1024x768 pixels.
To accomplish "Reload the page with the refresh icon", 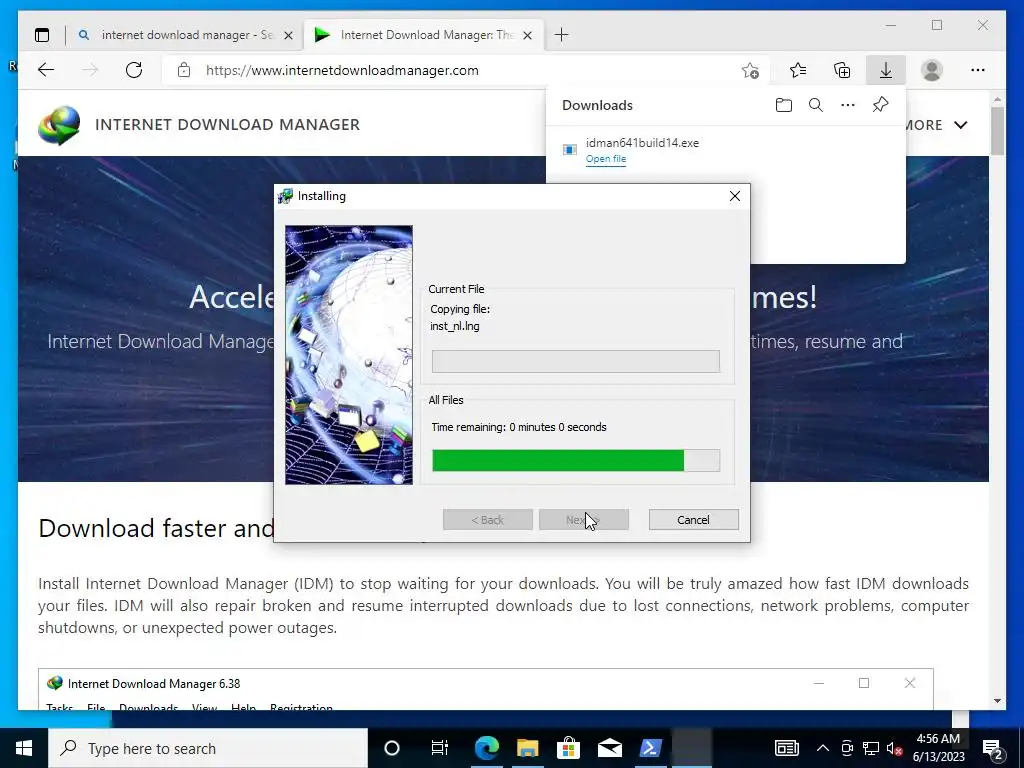I will 134,70.
